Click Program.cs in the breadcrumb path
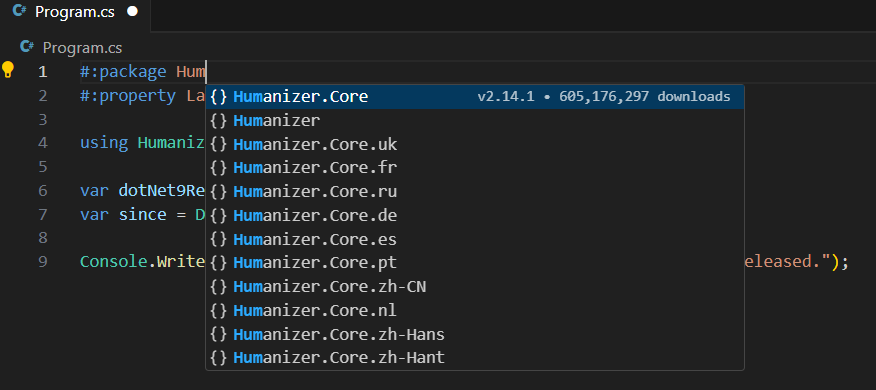 point(82,47)
